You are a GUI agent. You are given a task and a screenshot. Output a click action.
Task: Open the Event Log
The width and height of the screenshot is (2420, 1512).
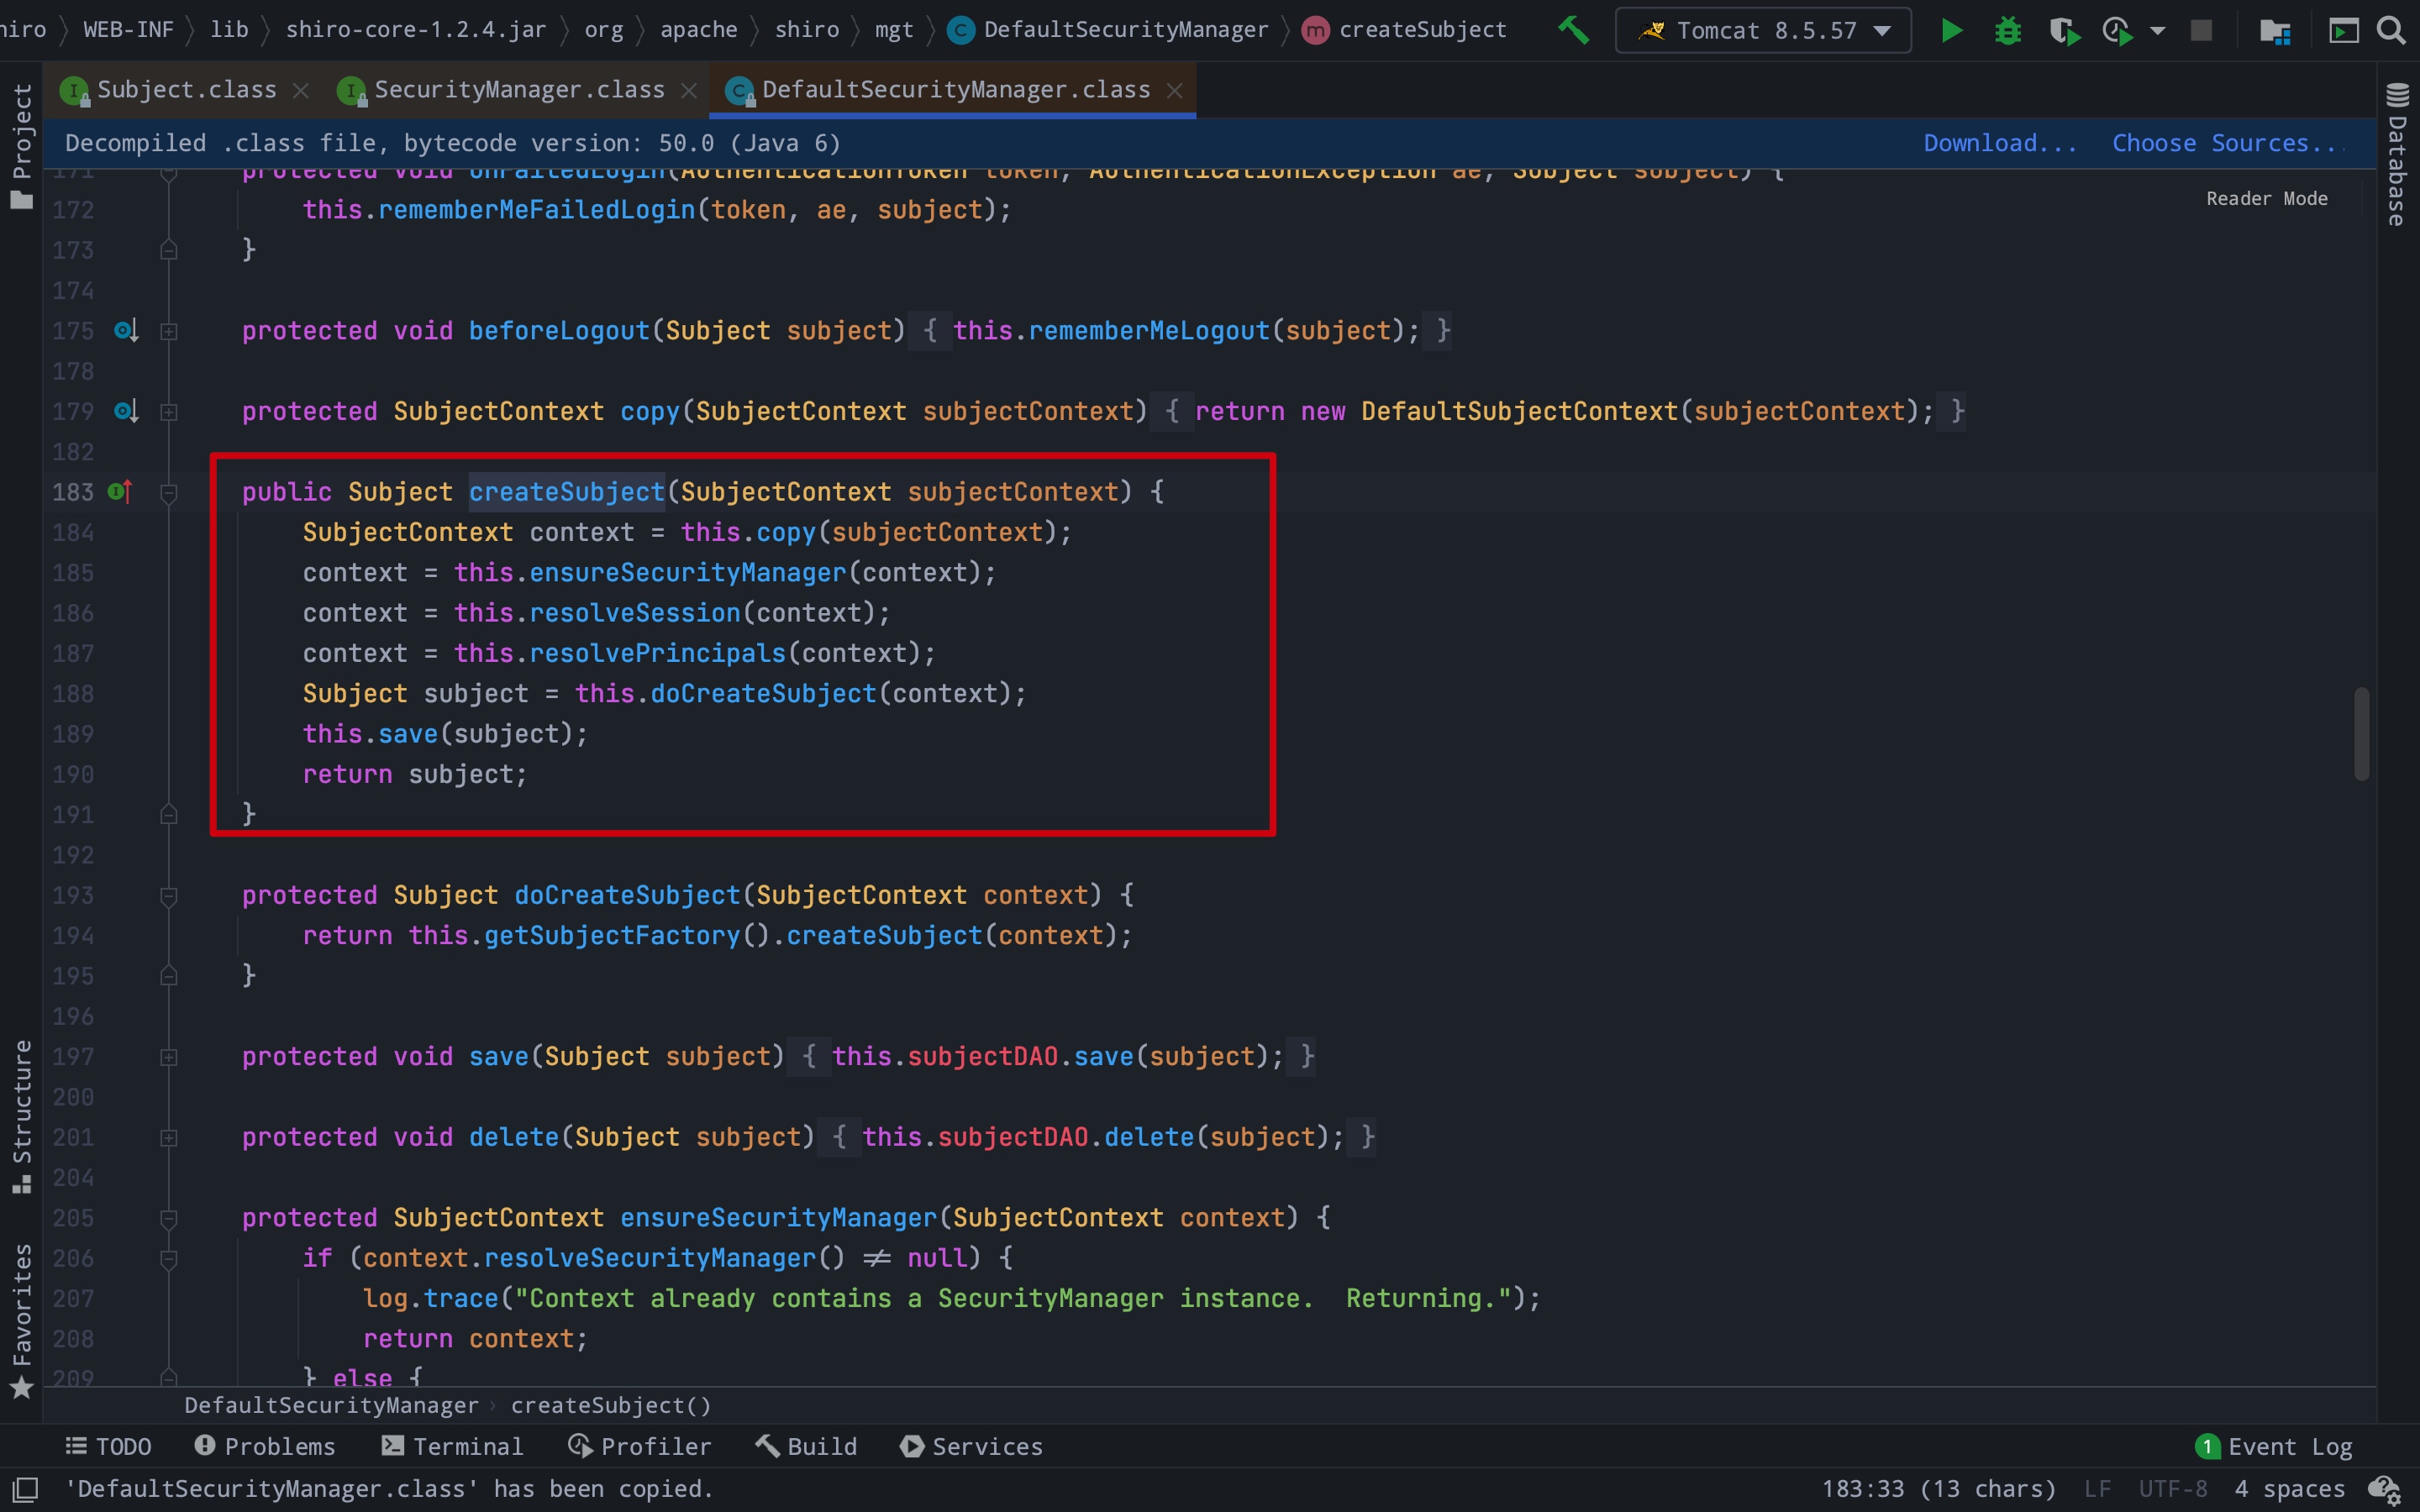coord(2274,1446)
